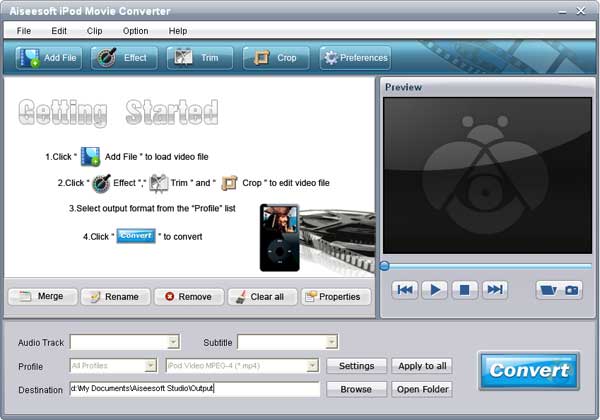
Task: Open the Option menu
Action: pyautogui.click(x=135, y=31)
